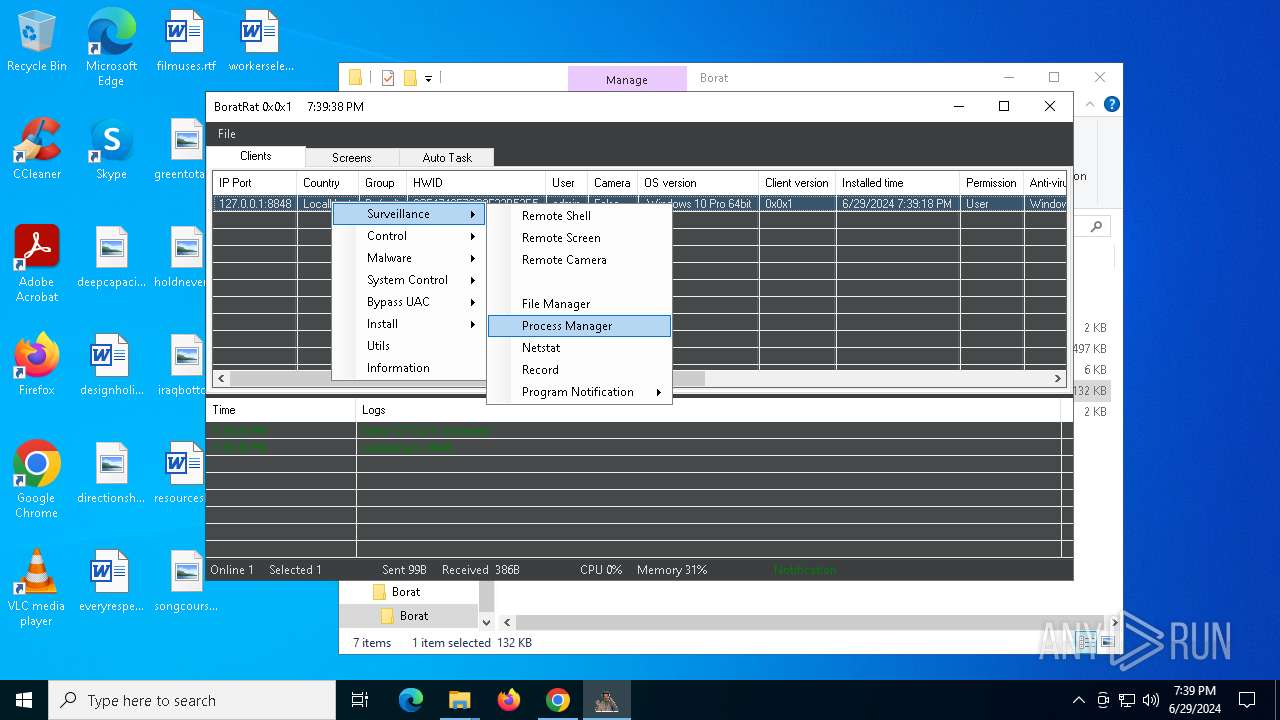This screenshot has width=1280, height=720.
Task: Show hidden system tray icons
Action: click(x=1078, y=700)
